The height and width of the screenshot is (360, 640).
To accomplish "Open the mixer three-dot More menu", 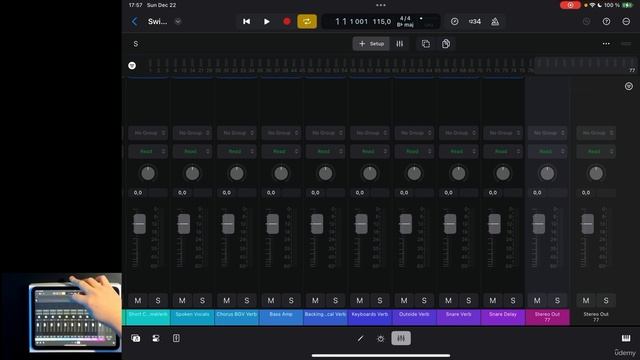I will click(606, 44).
